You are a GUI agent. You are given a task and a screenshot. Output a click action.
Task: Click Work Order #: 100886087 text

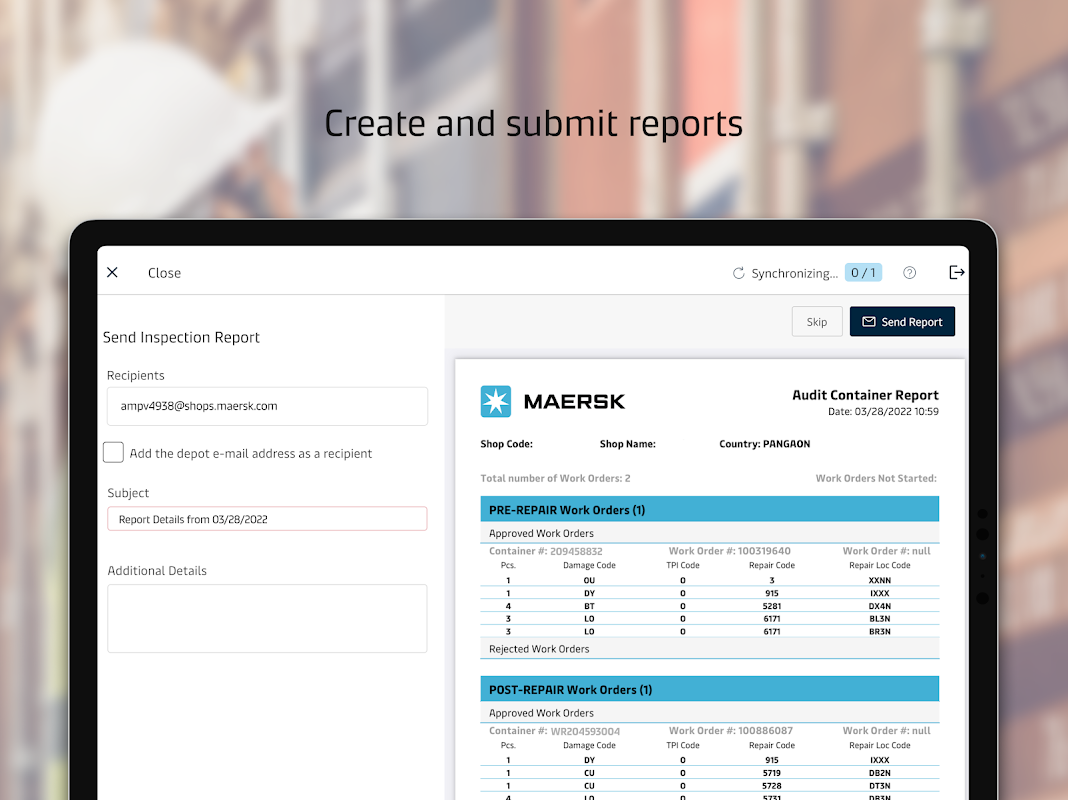click(x=730, y=731)
